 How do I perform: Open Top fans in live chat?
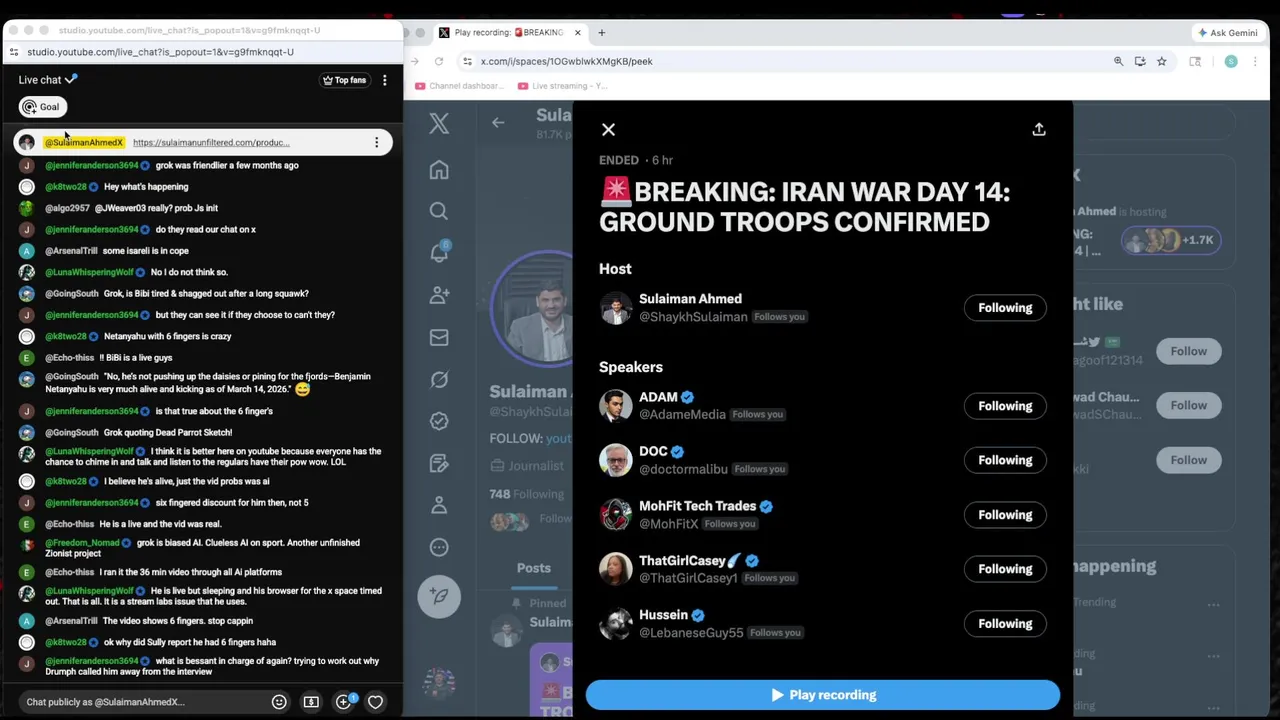344,80
